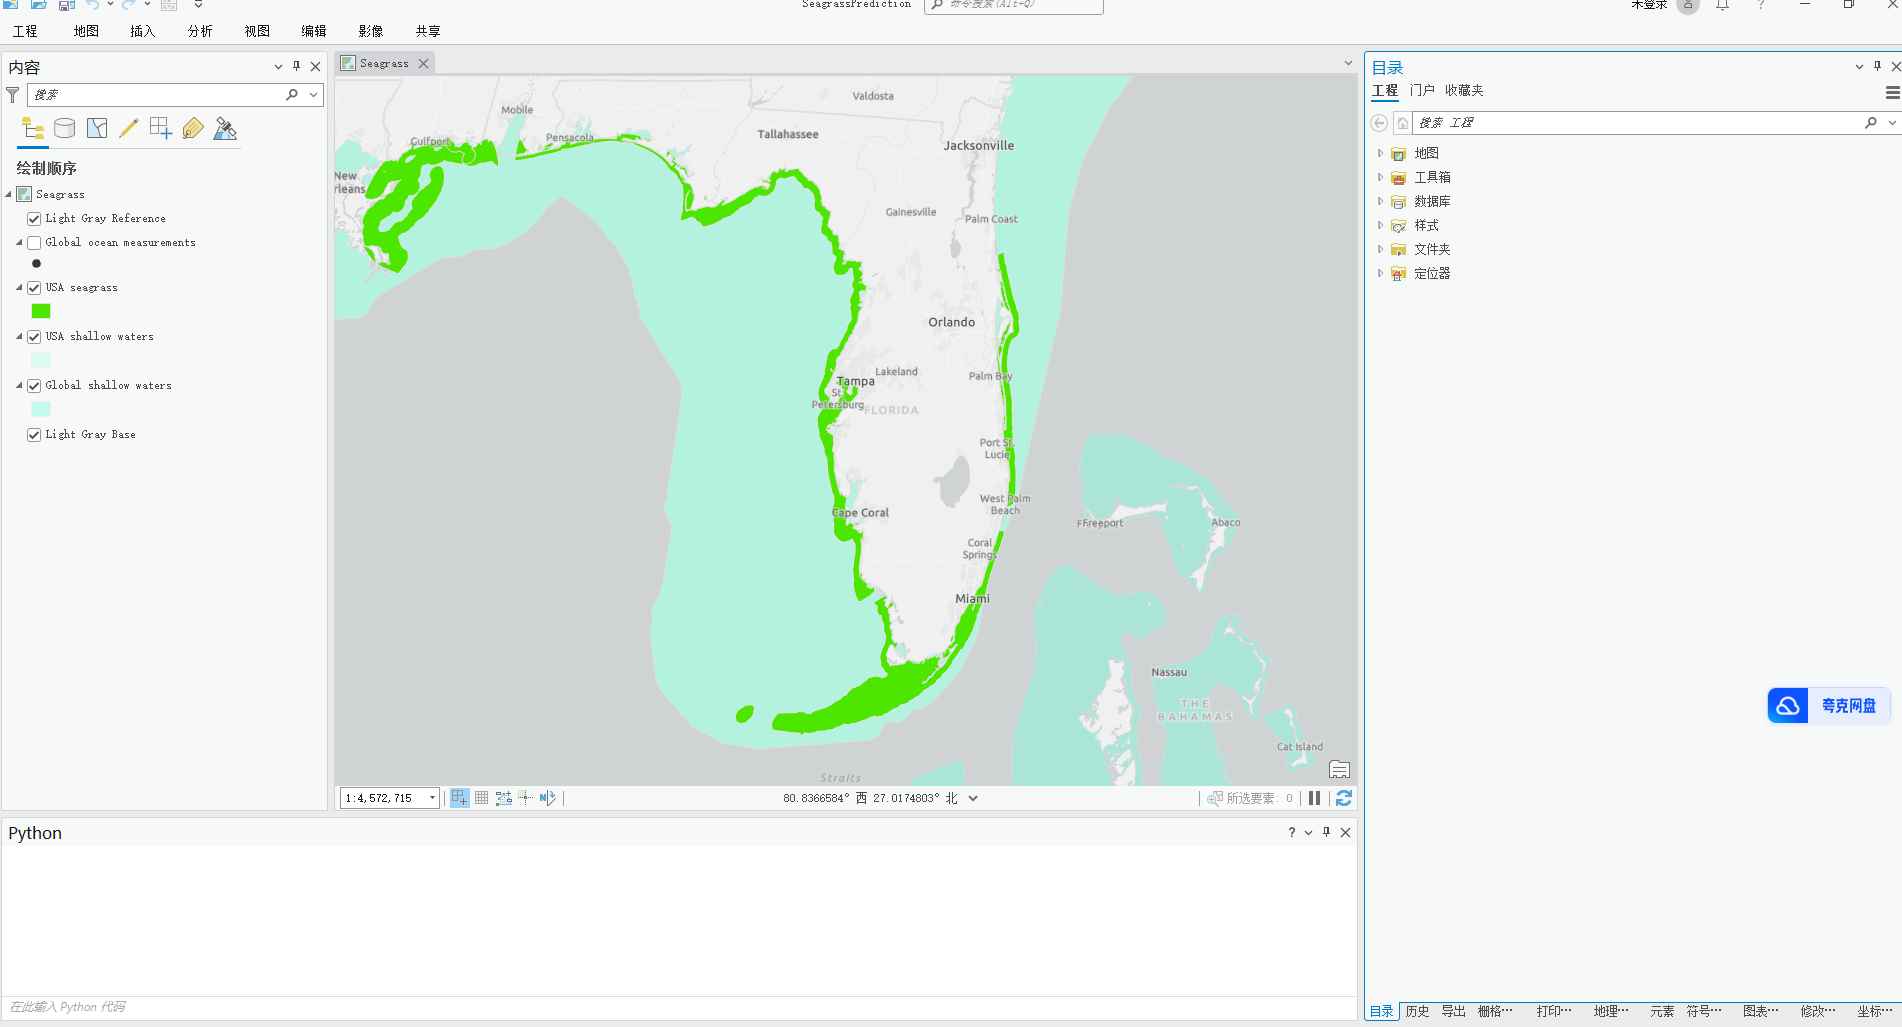Open the perspective imagery view icon

[225, 128]
